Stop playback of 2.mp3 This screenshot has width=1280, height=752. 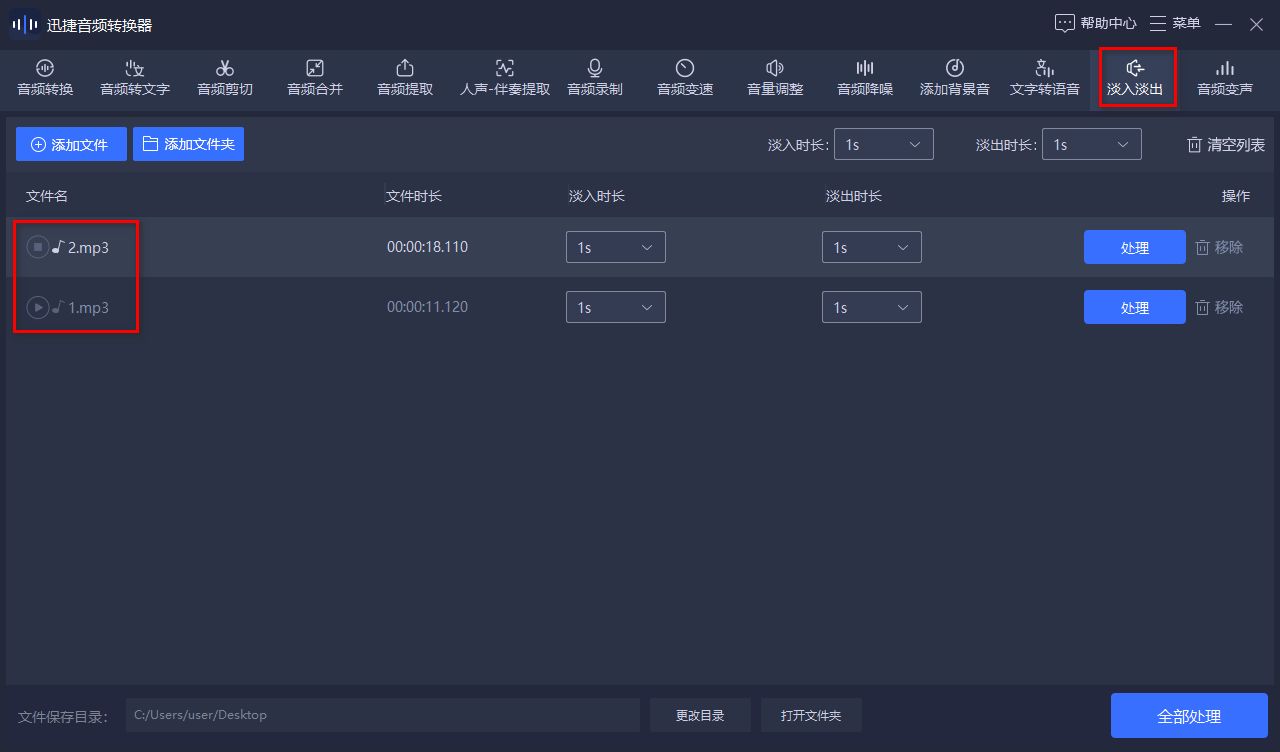pos(37,247)
